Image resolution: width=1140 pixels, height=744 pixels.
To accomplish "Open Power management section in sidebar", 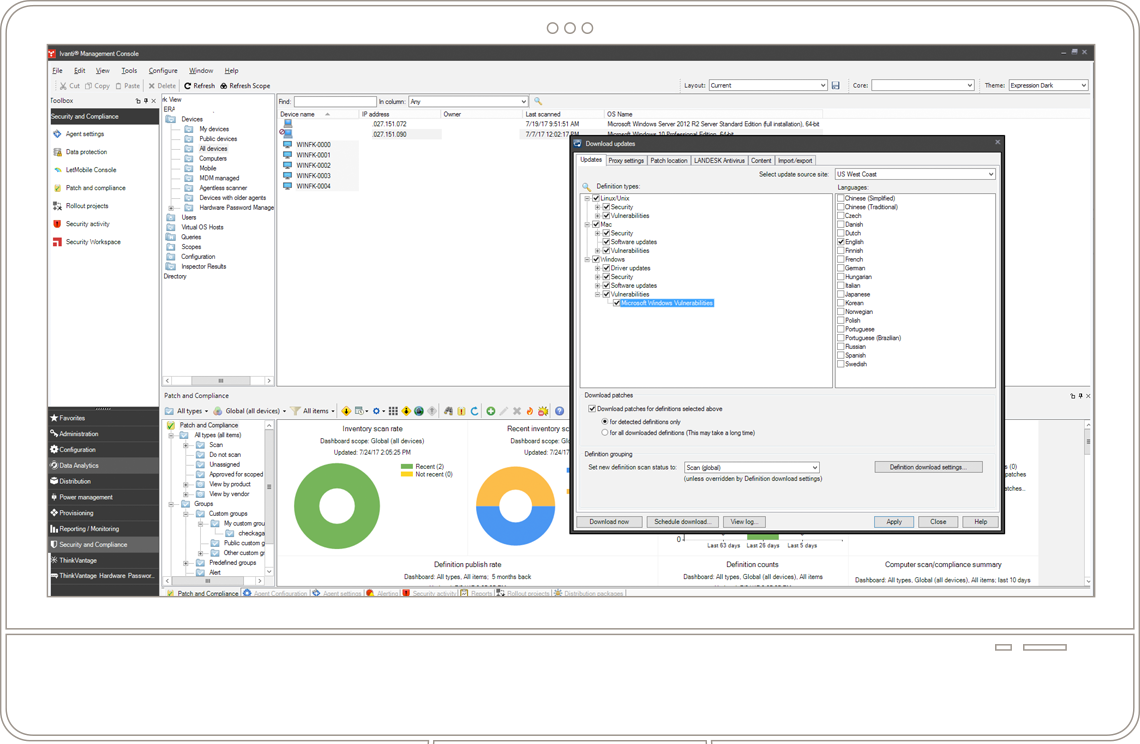I will point(103,497).
